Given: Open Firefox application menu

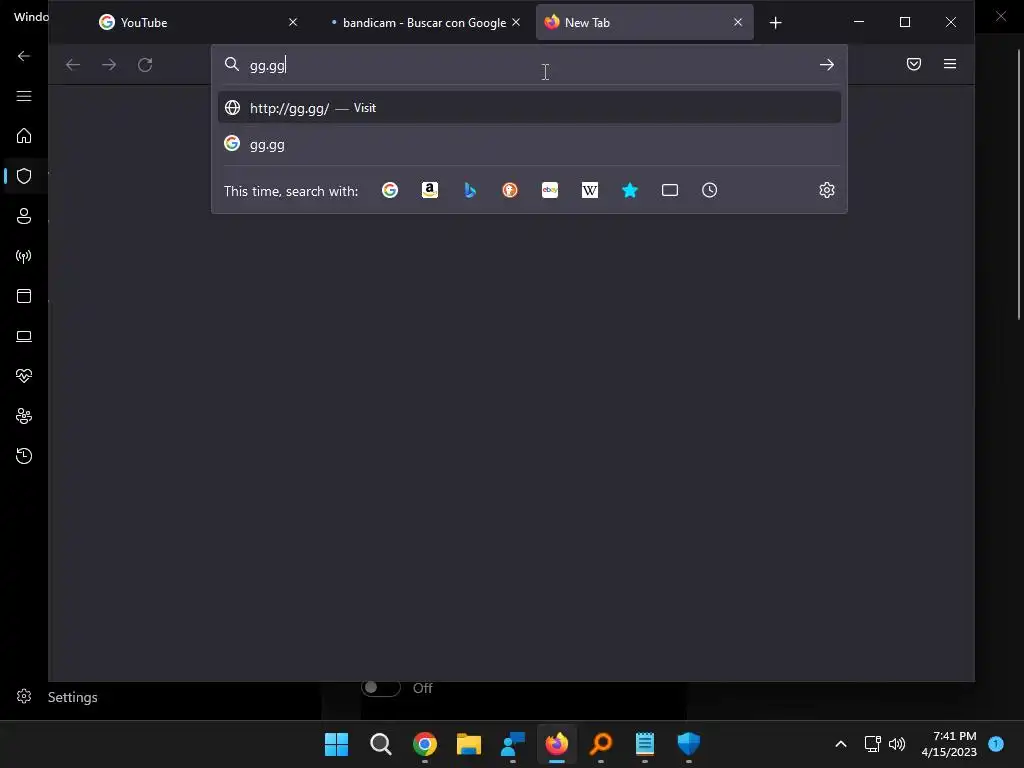Looking at the screenshot, I should click(x=950, y=64).
